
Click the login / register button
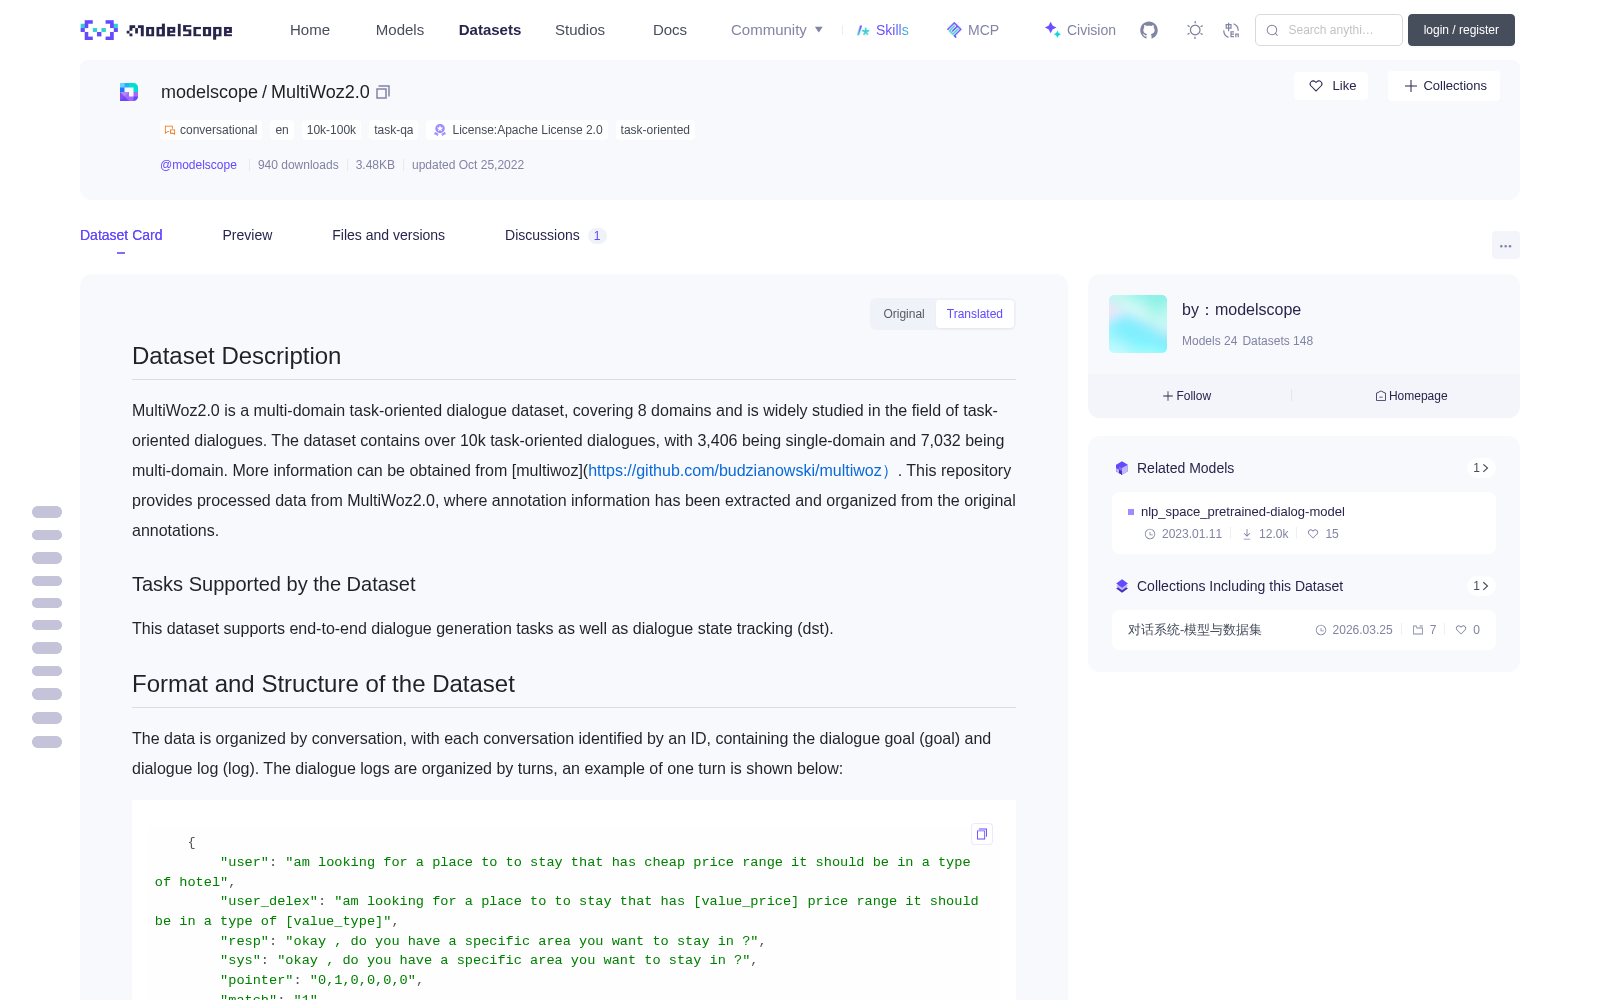(1461, 30)
